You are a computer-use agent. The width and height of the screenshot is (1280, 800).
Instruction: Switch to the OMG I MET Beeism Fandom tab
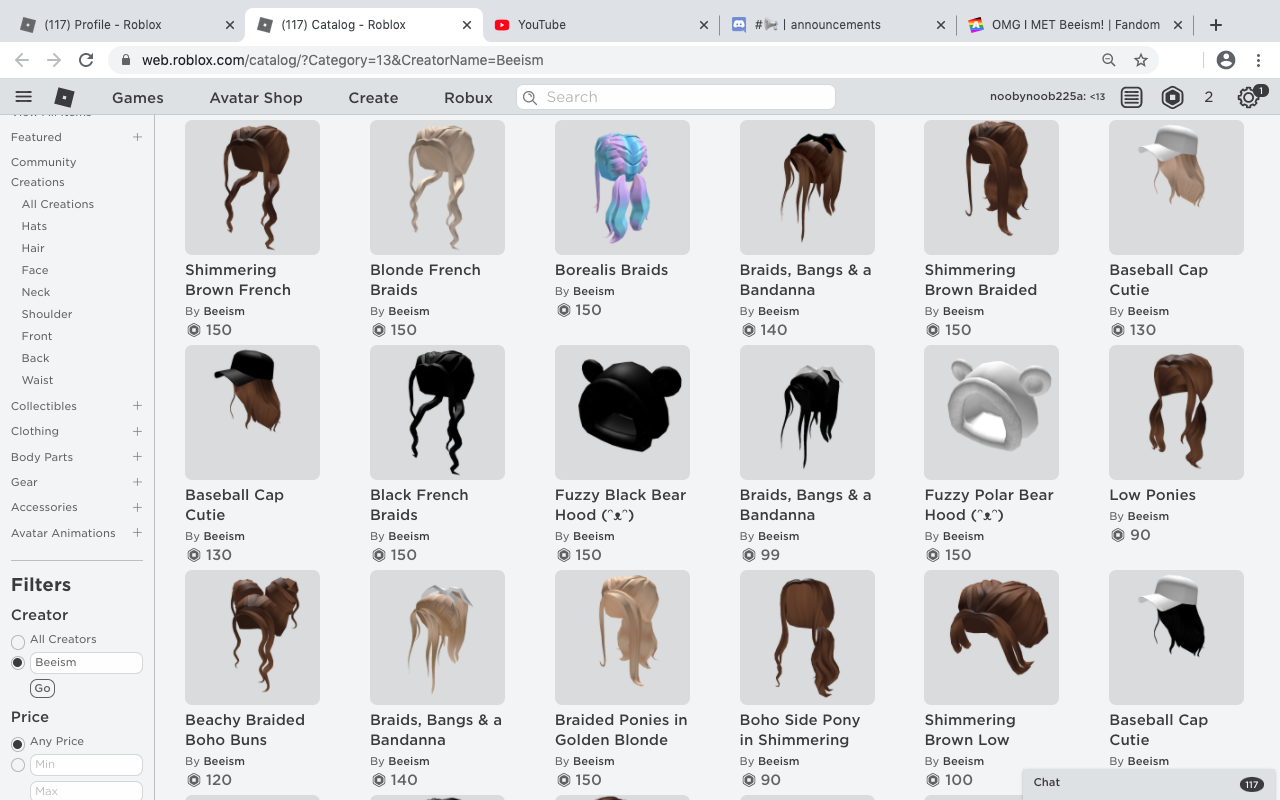pyautogui.click(x=1073, y=25)
